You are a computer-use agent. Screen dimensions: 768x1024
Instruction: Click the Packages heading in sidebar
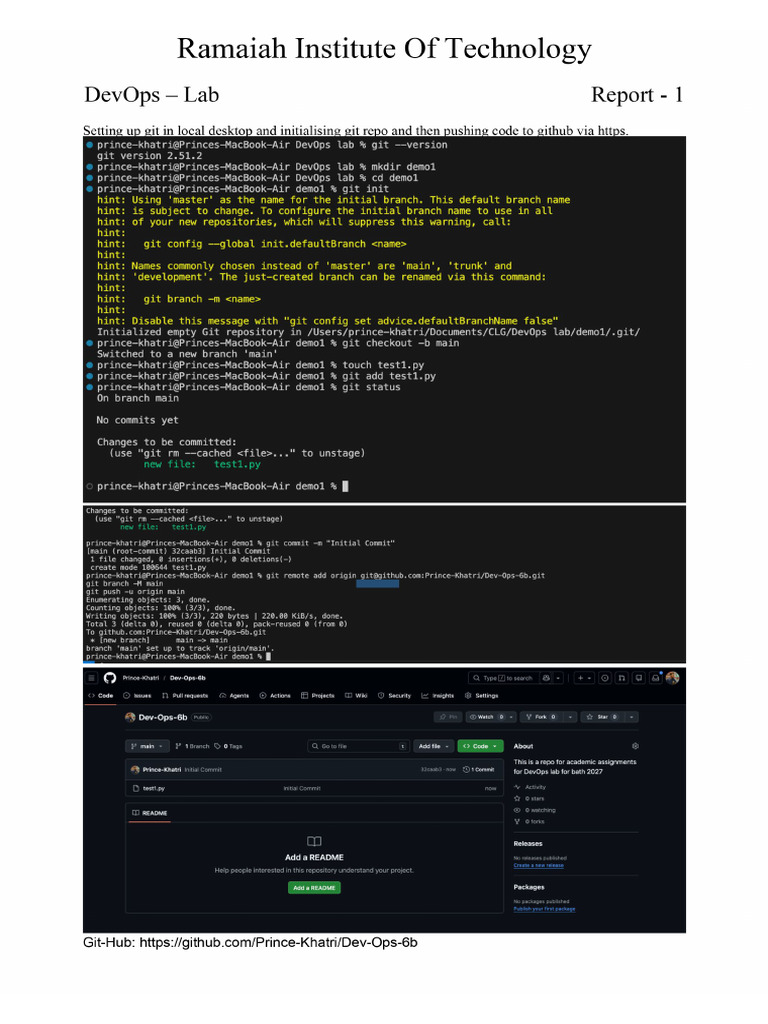coord(529,887)
